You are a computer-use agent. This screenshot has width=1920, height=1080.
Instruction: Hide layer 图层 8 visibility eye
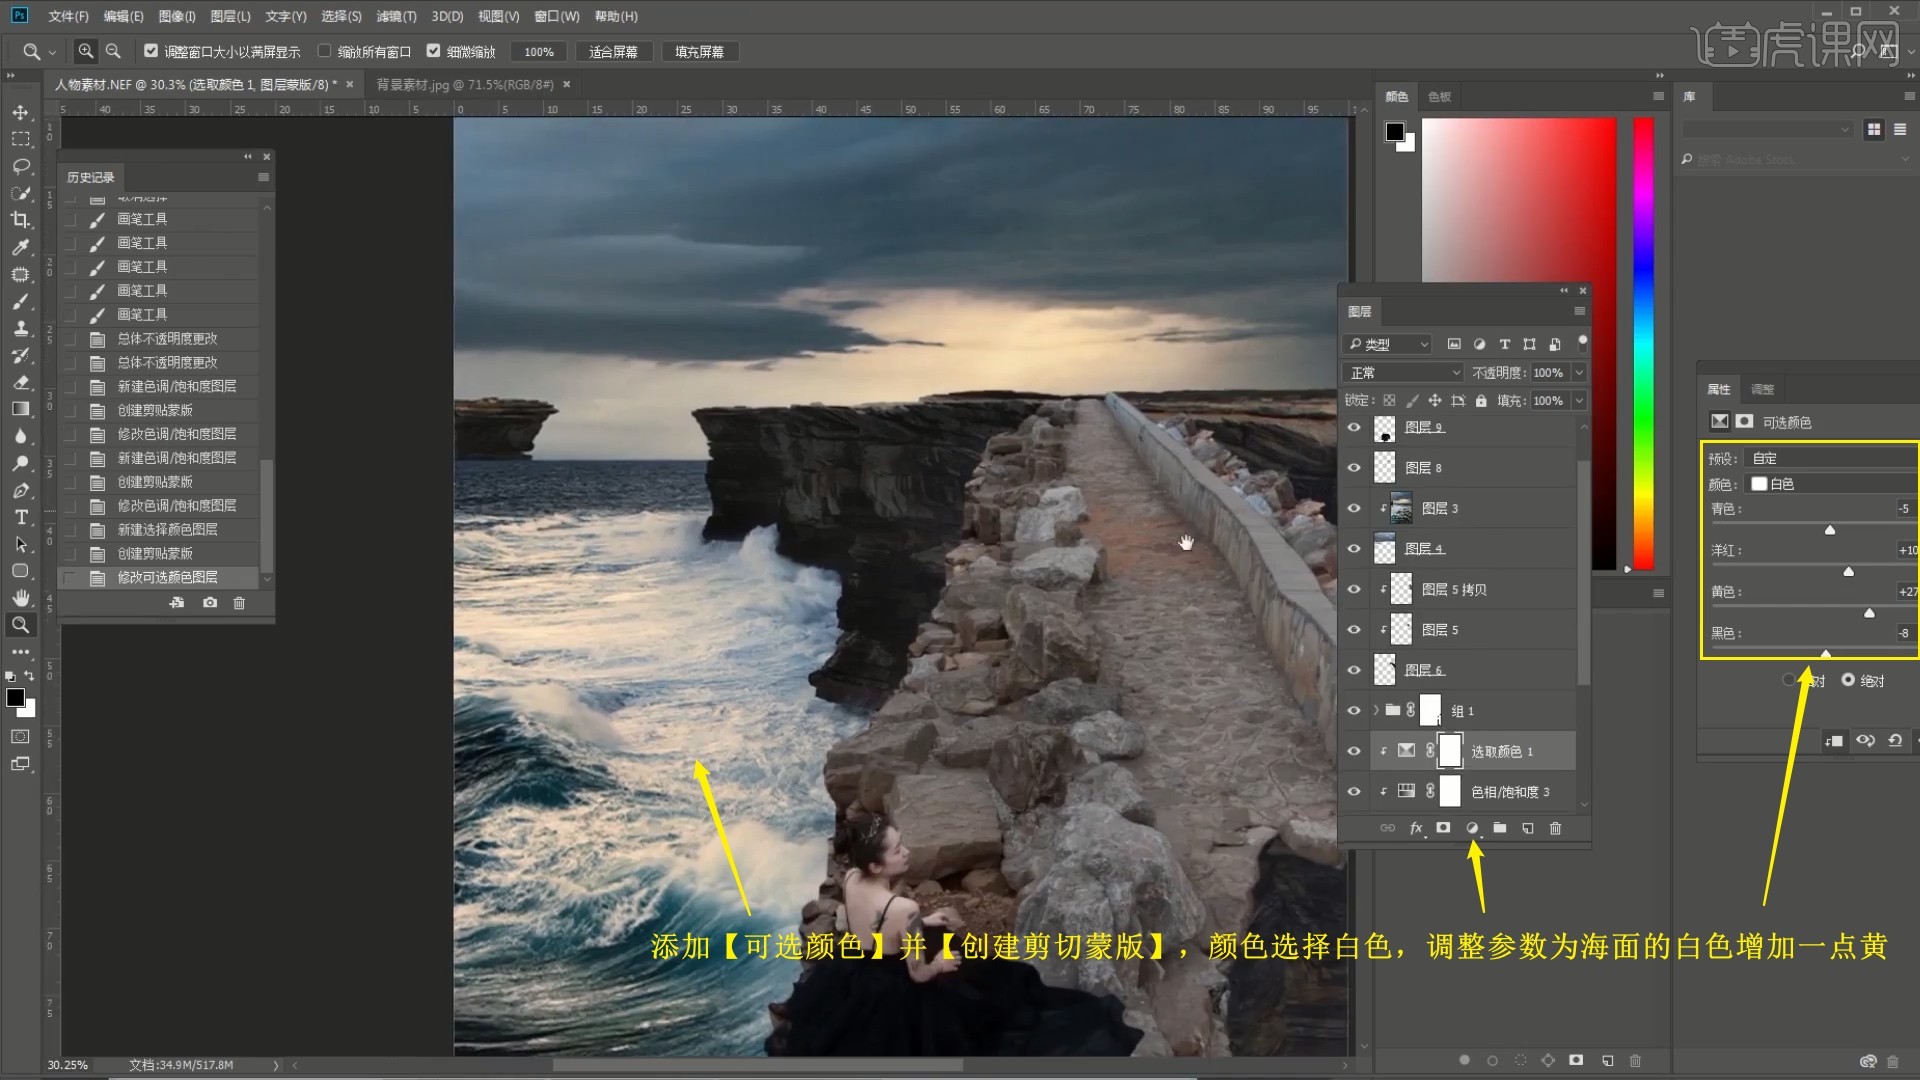[1354, 468]
